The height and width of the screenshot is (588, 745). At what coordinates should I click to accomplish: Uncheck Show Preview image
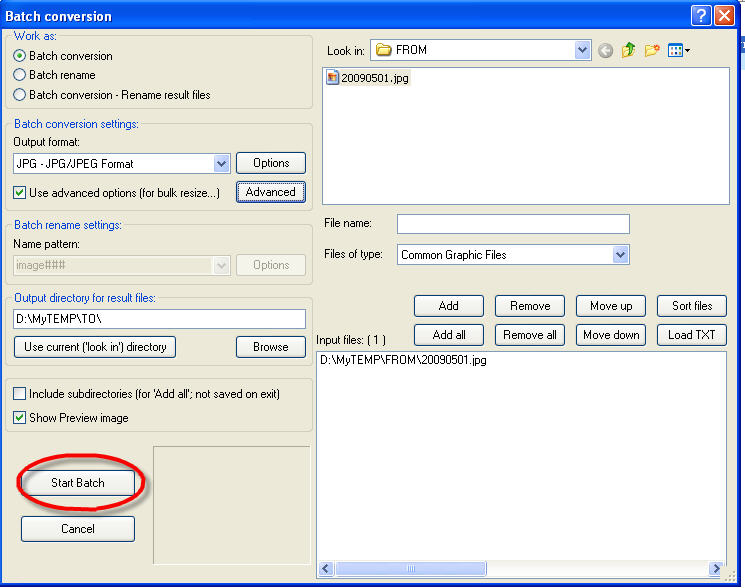20,418
